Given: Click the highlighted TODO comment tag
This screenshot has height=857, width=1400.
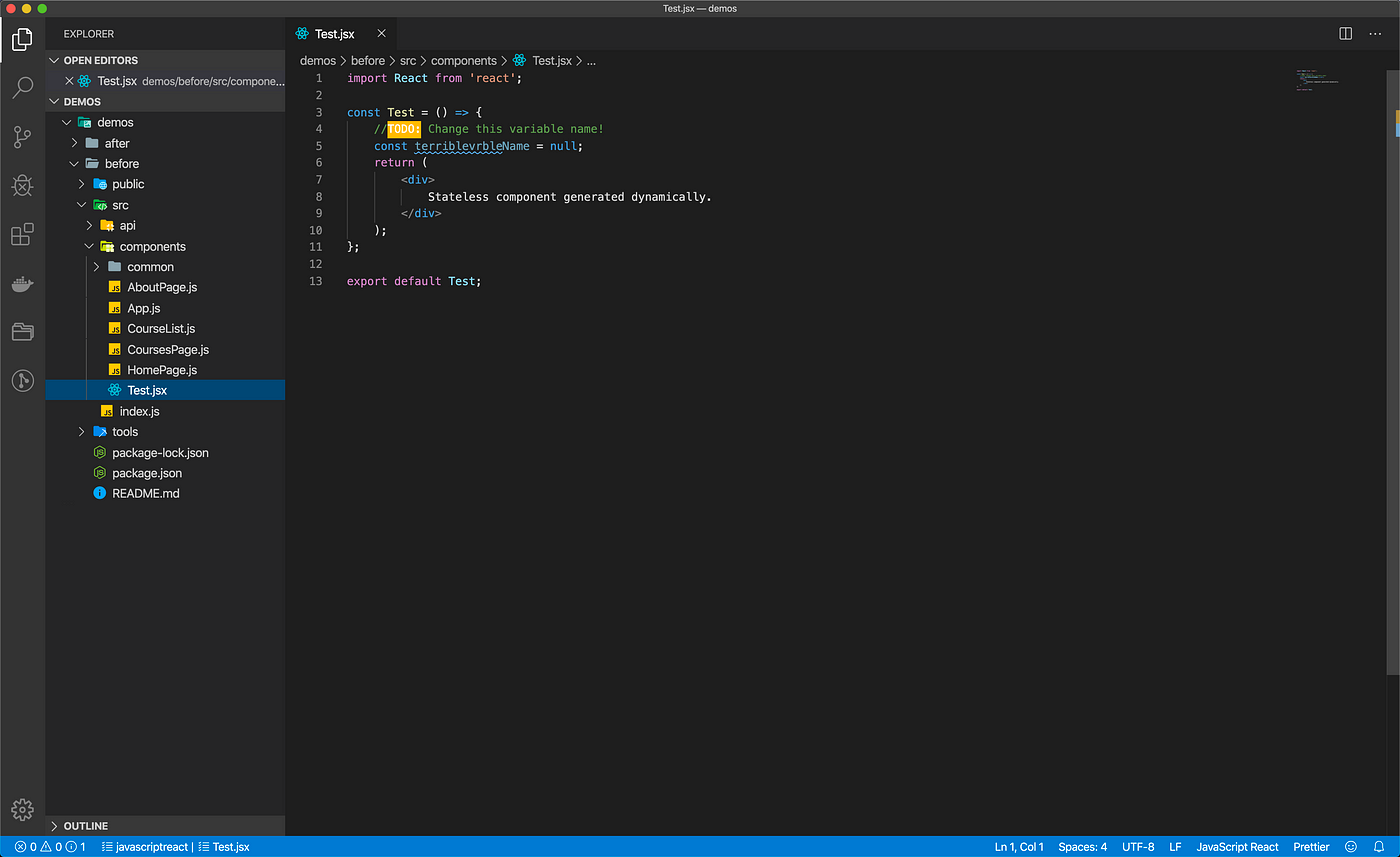Looking at the screenshot, I should pos(404,129).
